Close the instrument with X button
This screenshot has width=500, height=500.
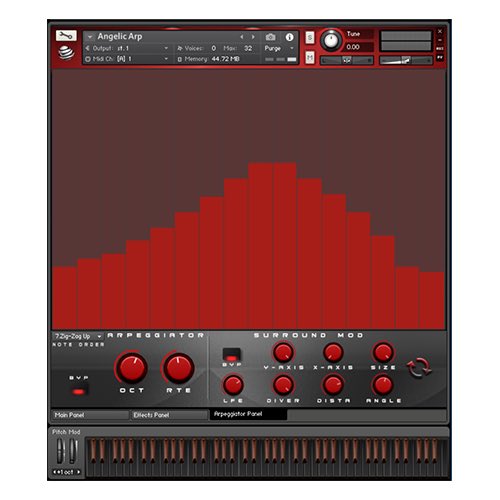pos(440,32)
